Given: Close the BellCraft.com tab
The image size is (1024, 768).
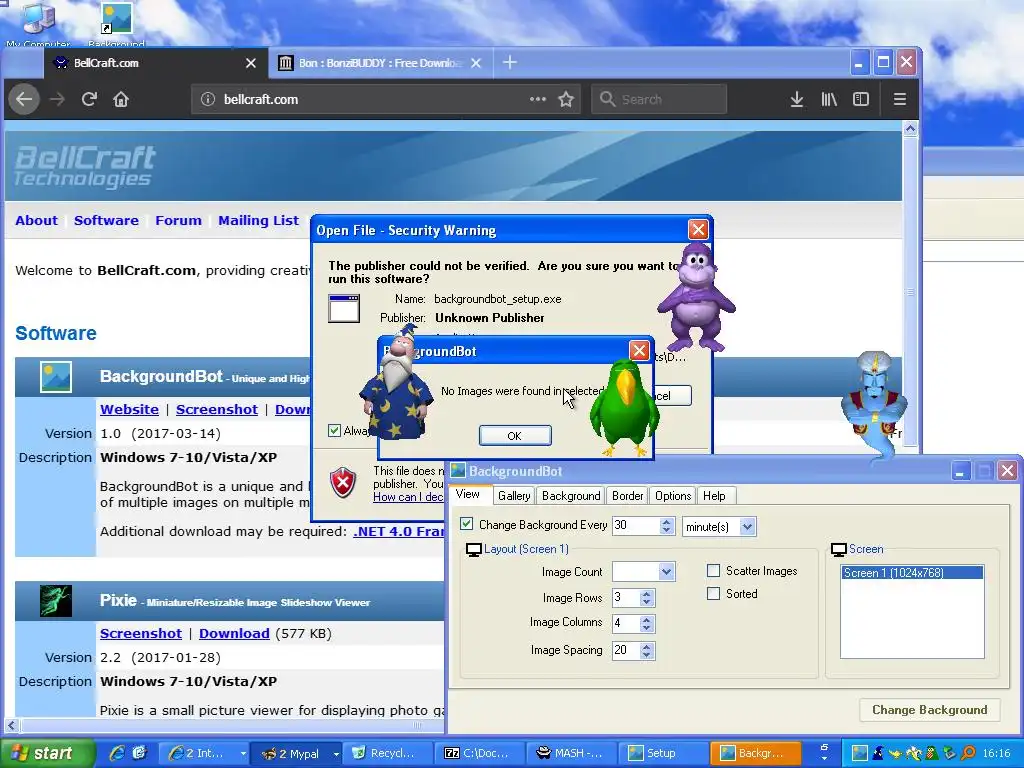Looking at the screenshot, I should [x=251, y=63].
